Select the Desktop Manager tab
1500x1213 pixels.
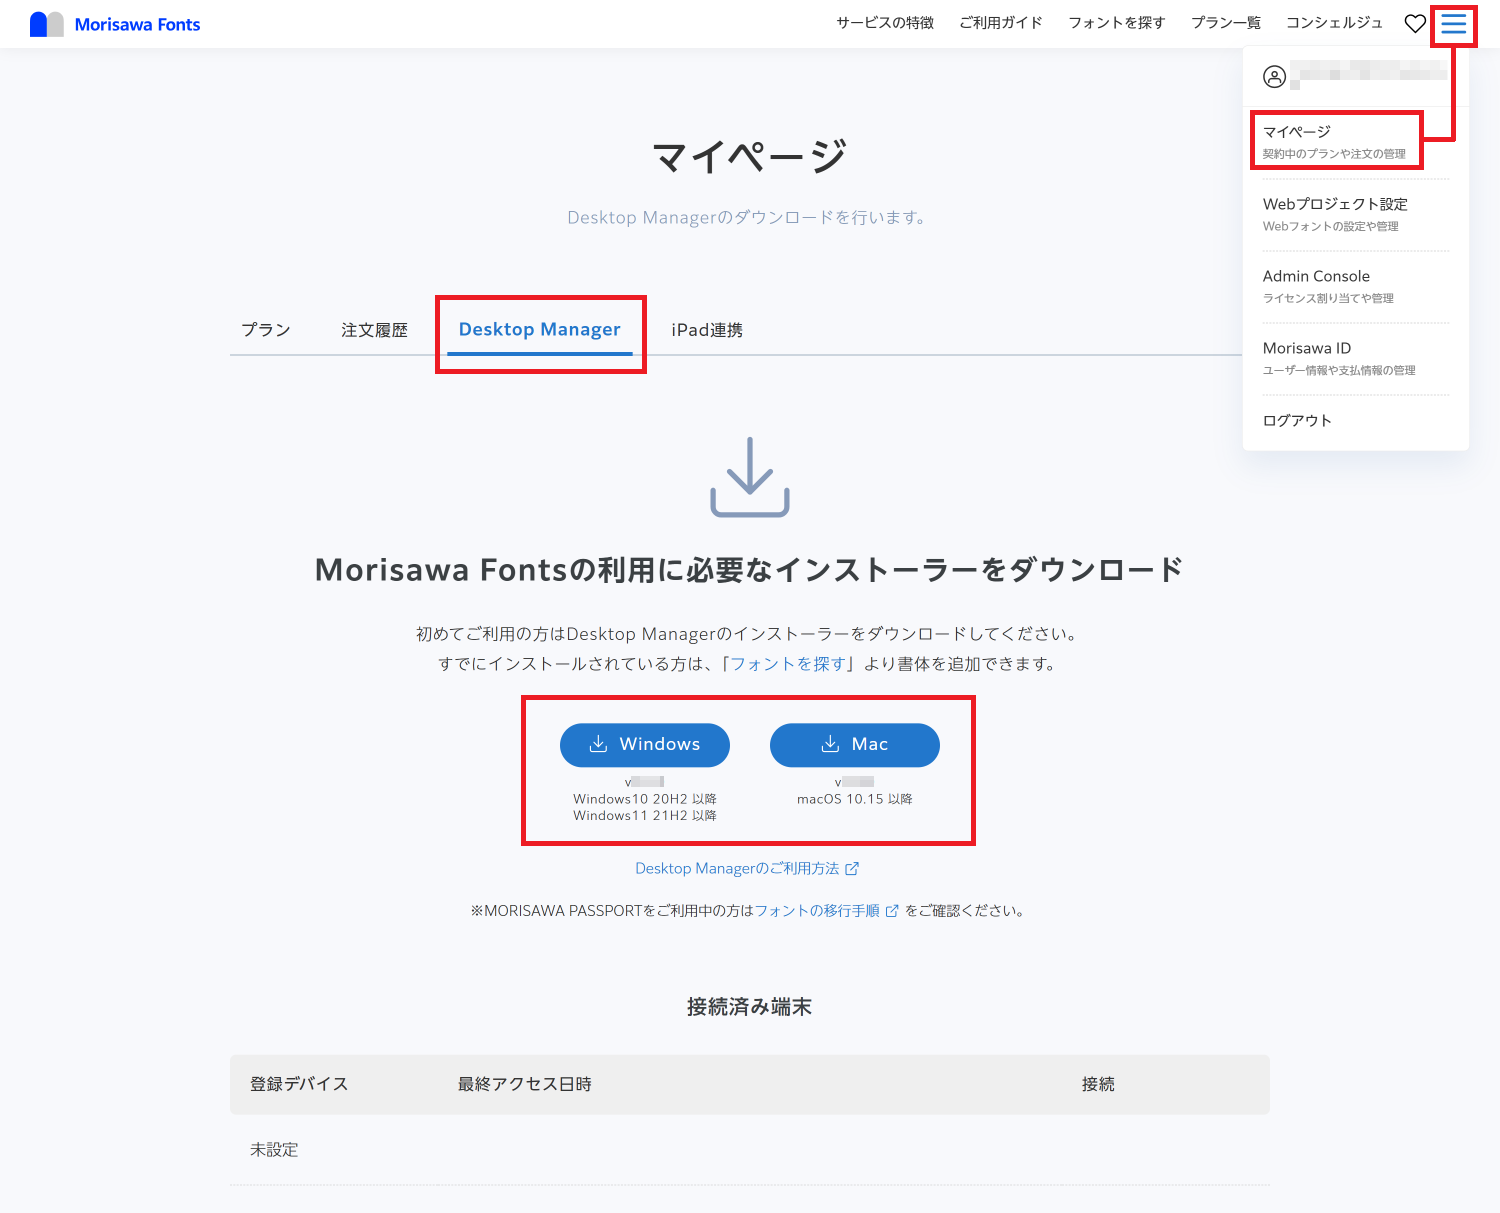point(540,330)
